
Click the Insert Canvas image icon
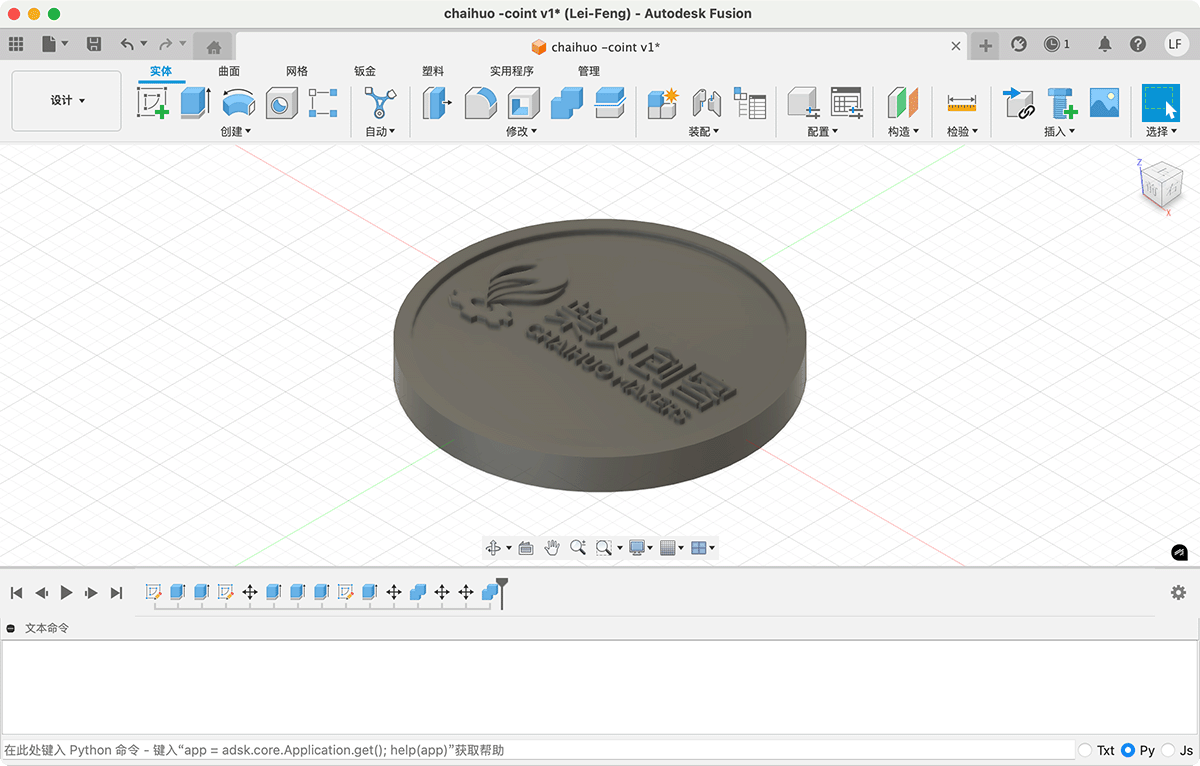pos(1104,103)
